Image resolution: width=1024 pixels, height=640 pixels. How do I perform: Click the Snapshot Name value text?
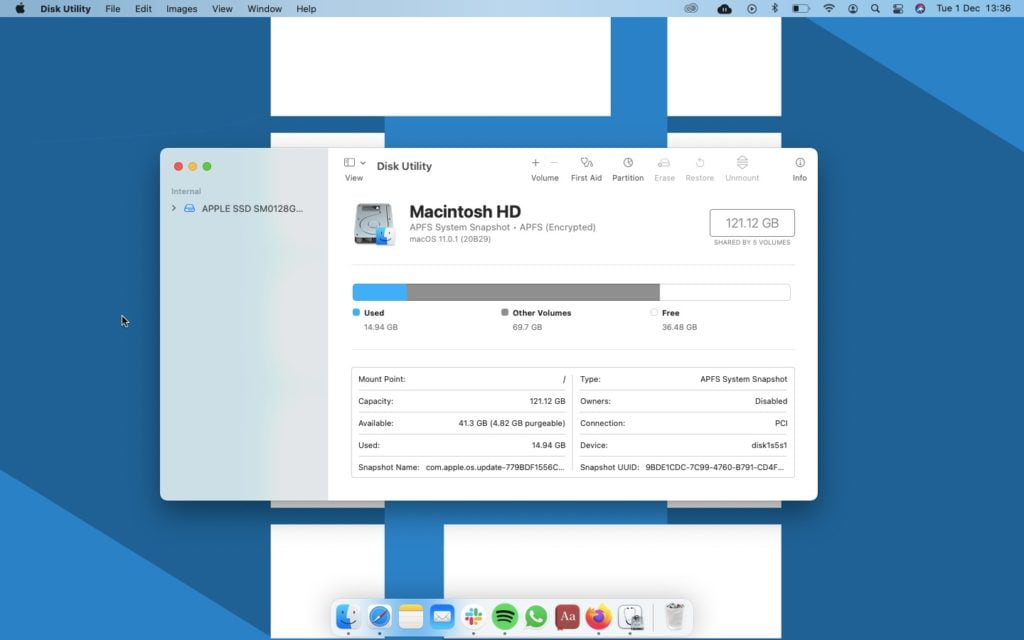point(495,467)
